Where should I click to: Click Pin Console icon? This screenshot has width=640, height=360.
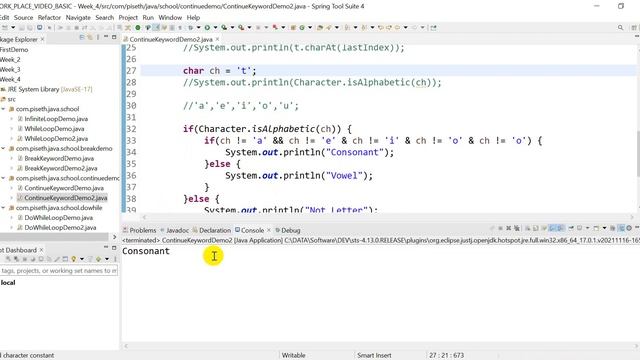coord(571,228)
